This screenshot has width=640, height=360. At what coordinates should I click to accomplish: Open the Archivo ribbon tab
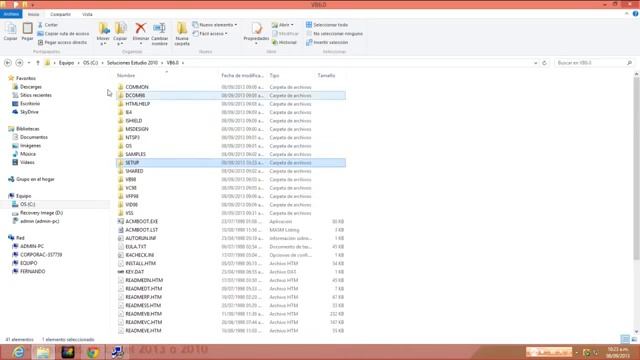click(x=11, y=14)
